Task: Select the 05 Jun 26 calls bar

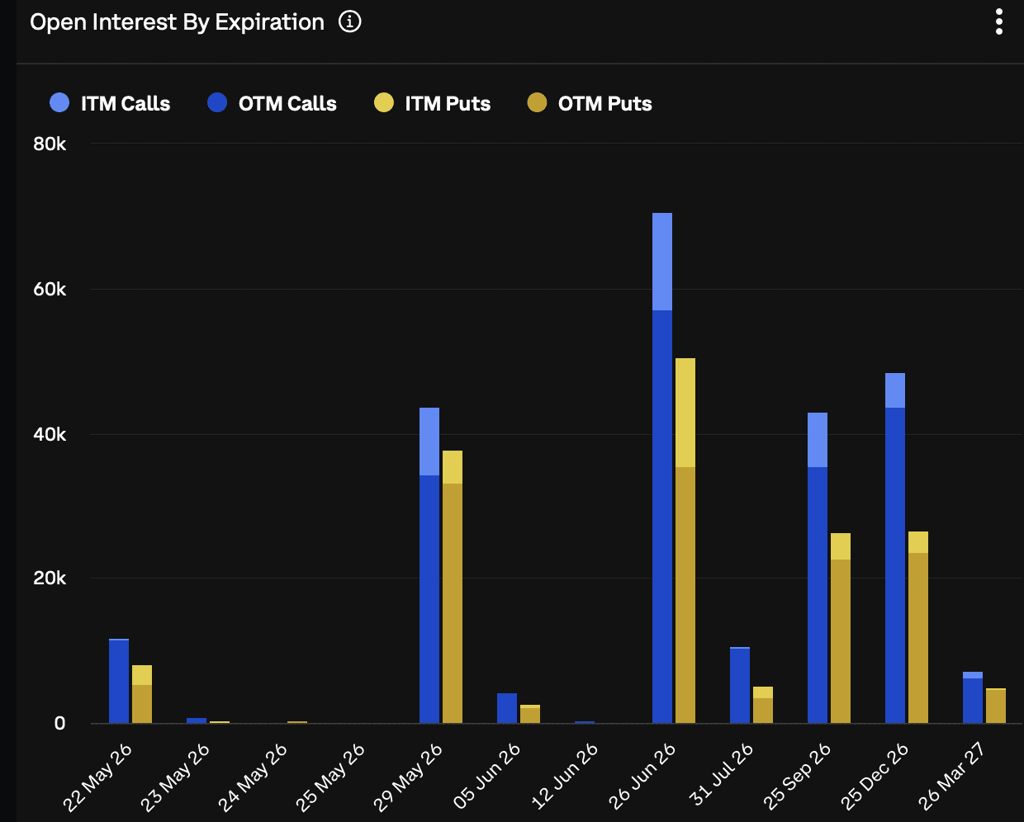Action: click(x=507, y=708)
